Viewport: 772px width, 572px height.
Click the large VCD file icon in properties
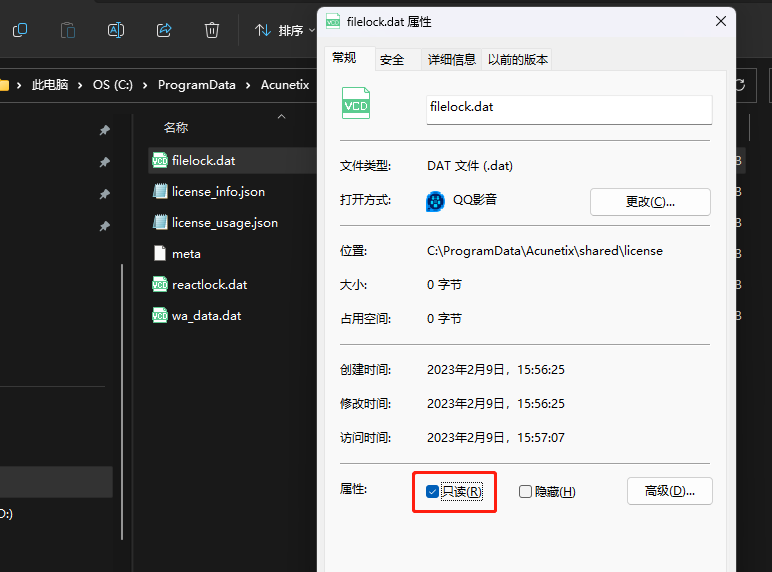tap(356, 103)
